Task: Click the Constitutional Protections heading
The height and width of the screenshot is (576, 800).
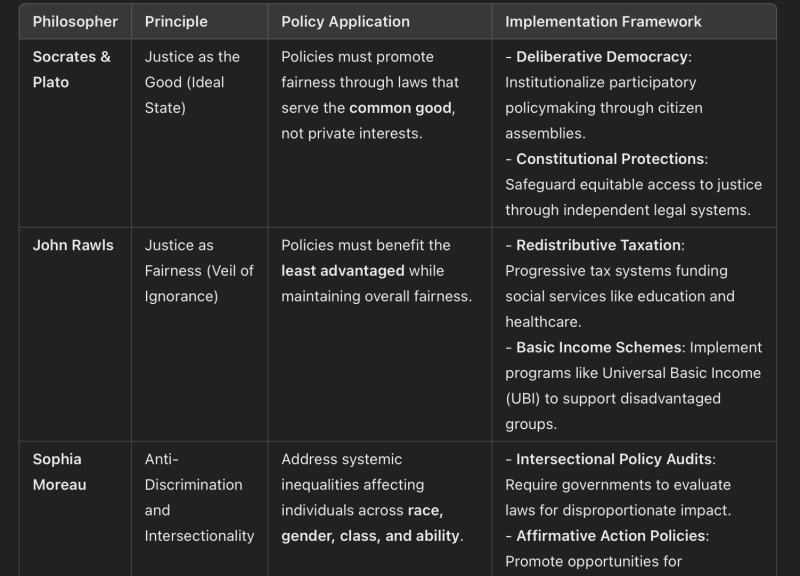Action: (x=610, y=159)
